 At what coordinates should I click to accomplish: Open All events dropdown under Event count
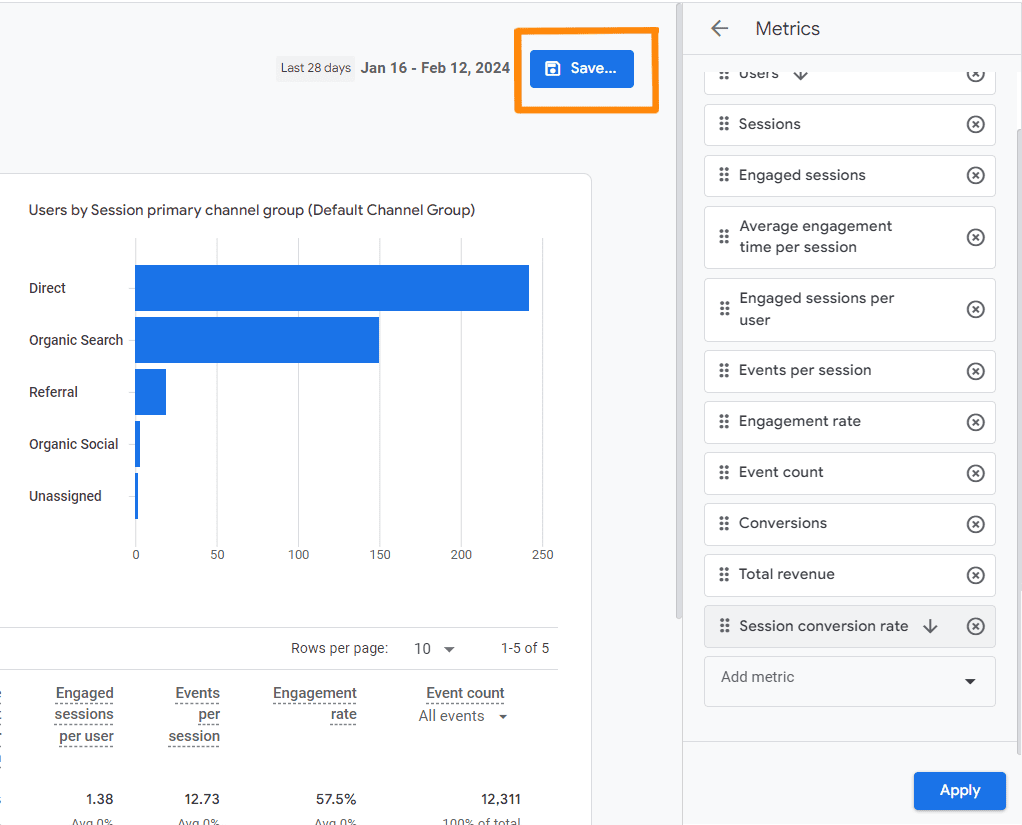[x=463, y=716]
